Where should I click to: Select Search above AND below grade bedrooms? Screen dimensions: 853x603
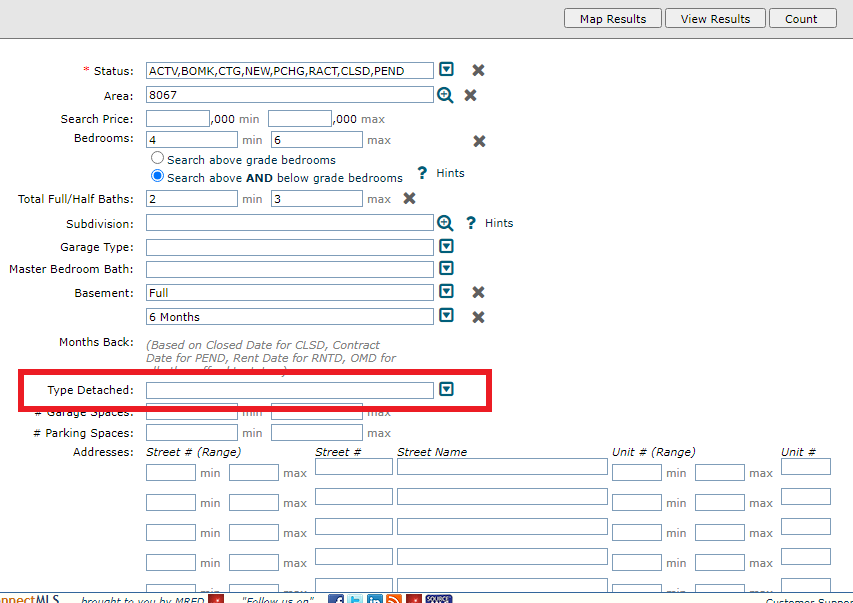(x=157, y=176)
